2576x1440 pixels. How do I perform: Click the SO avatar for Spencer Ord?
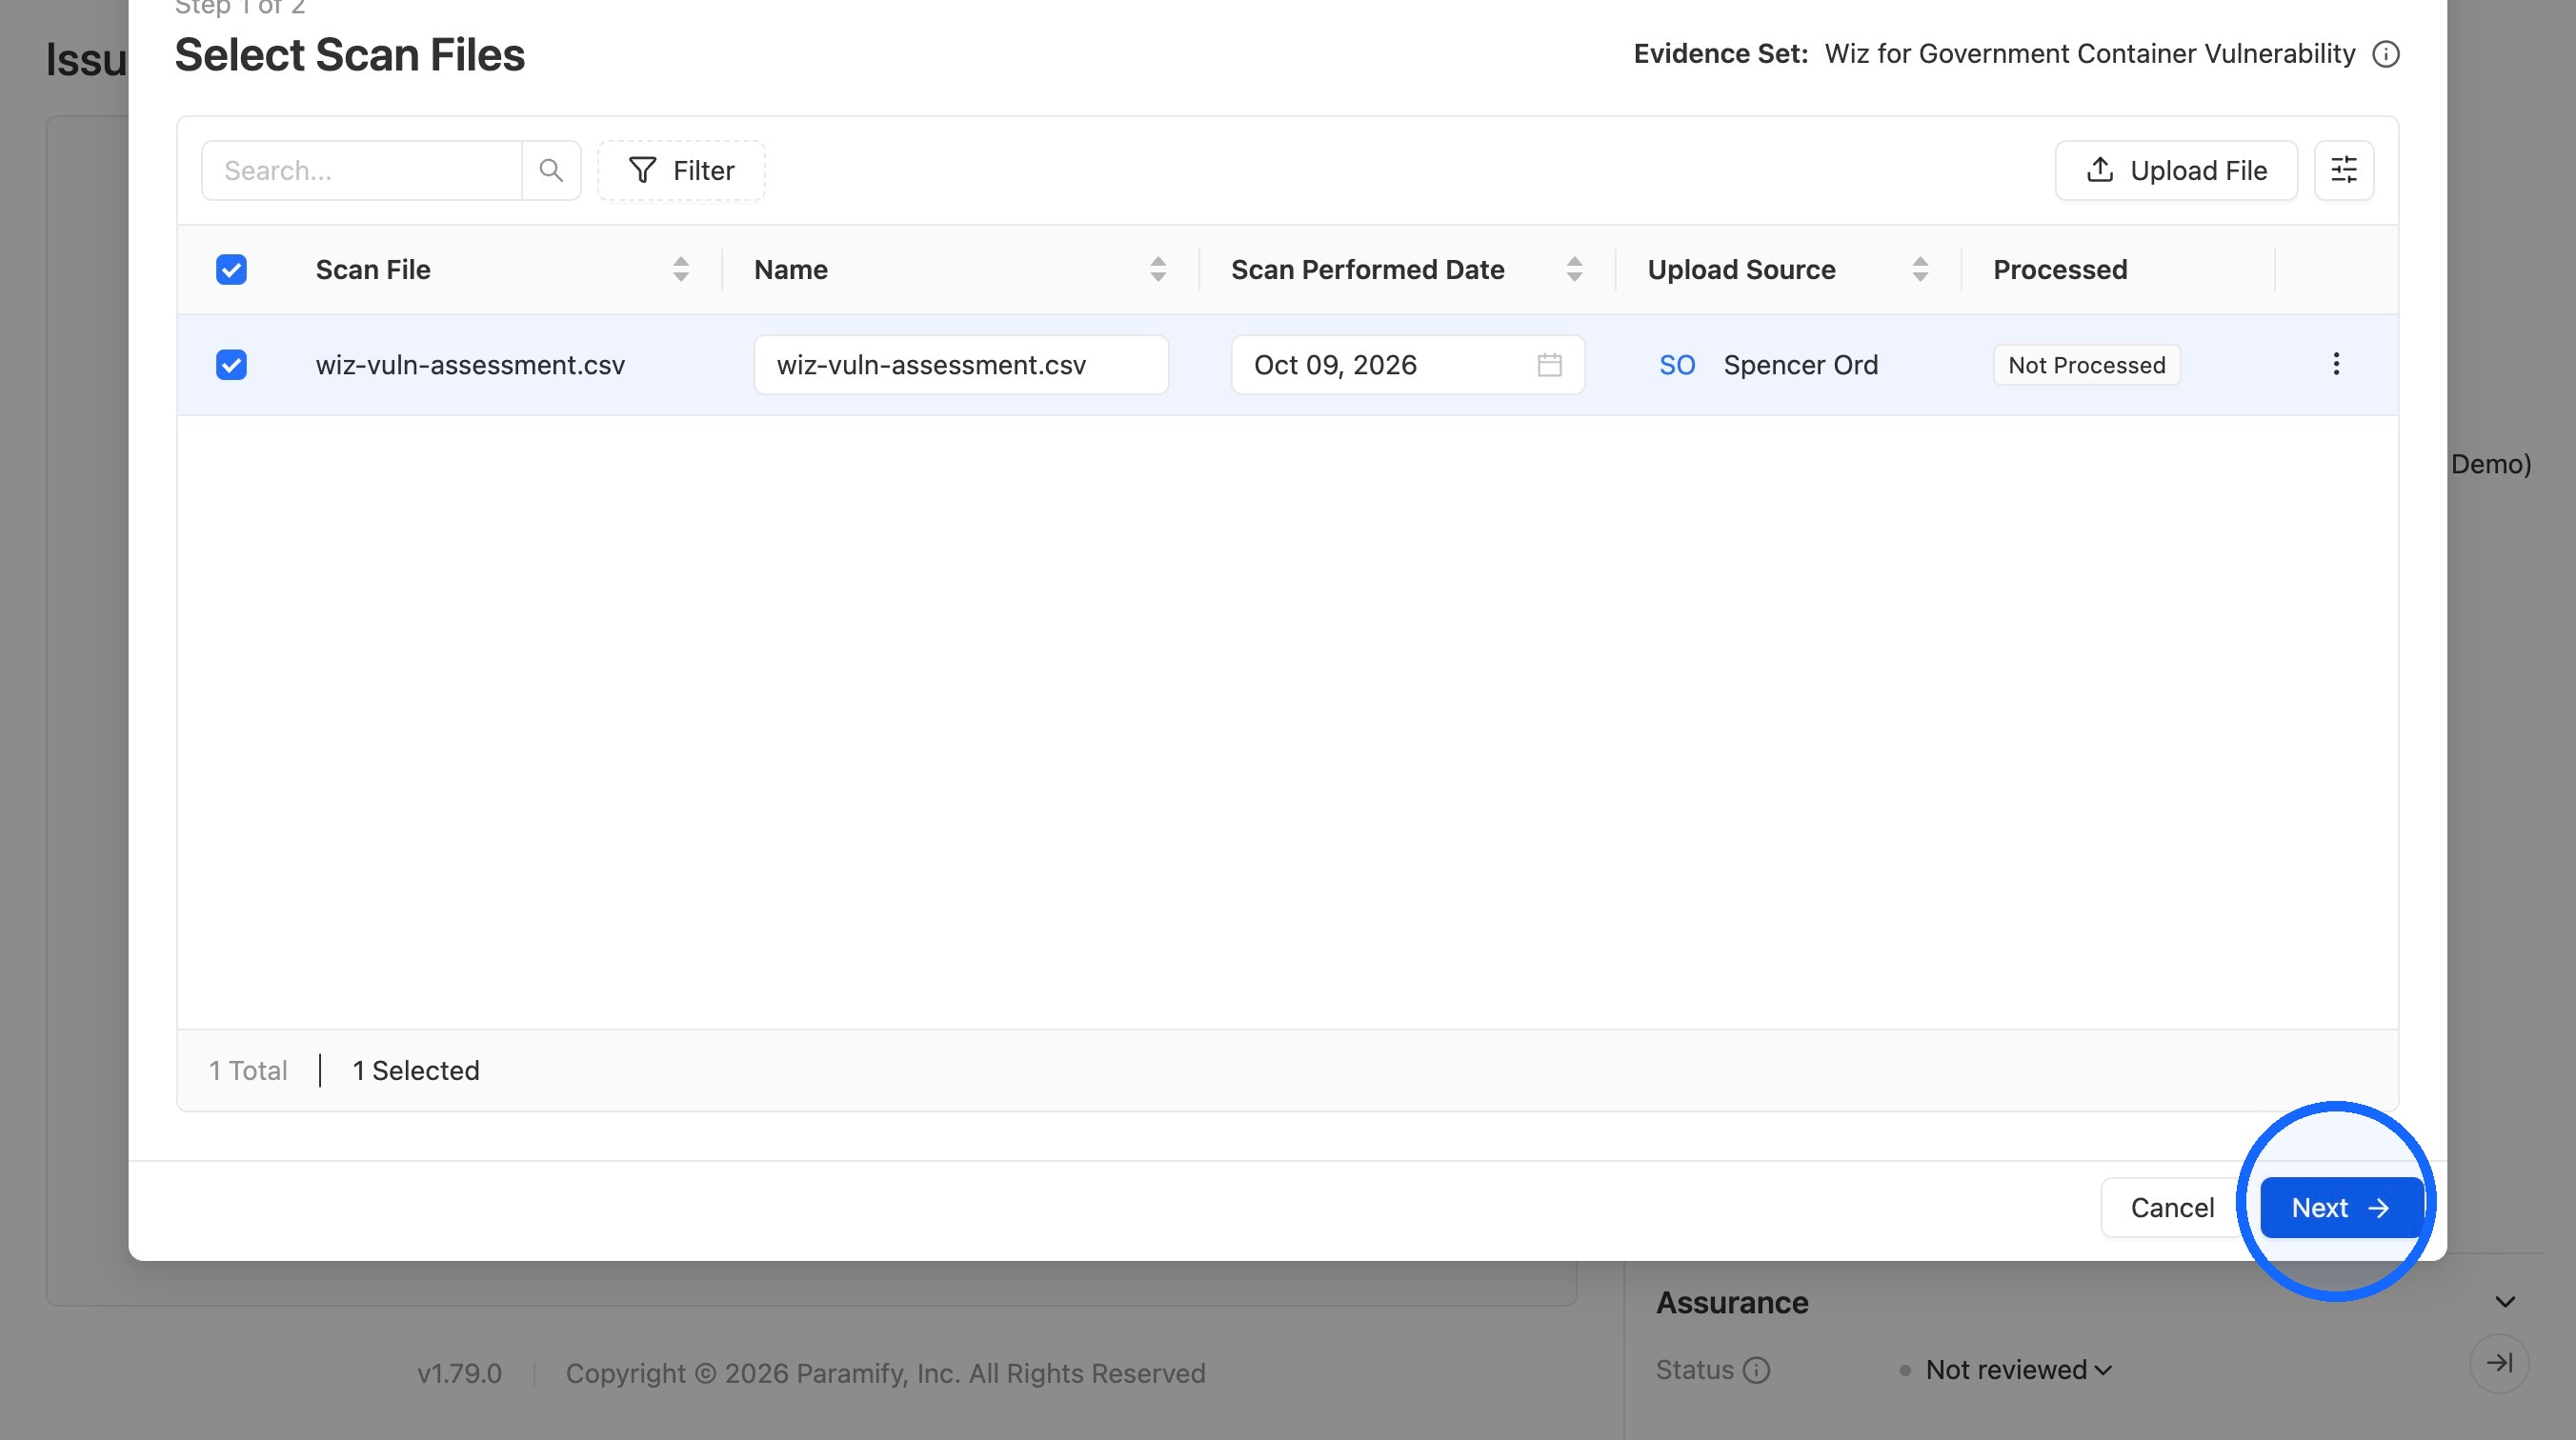coord(1677,365)
